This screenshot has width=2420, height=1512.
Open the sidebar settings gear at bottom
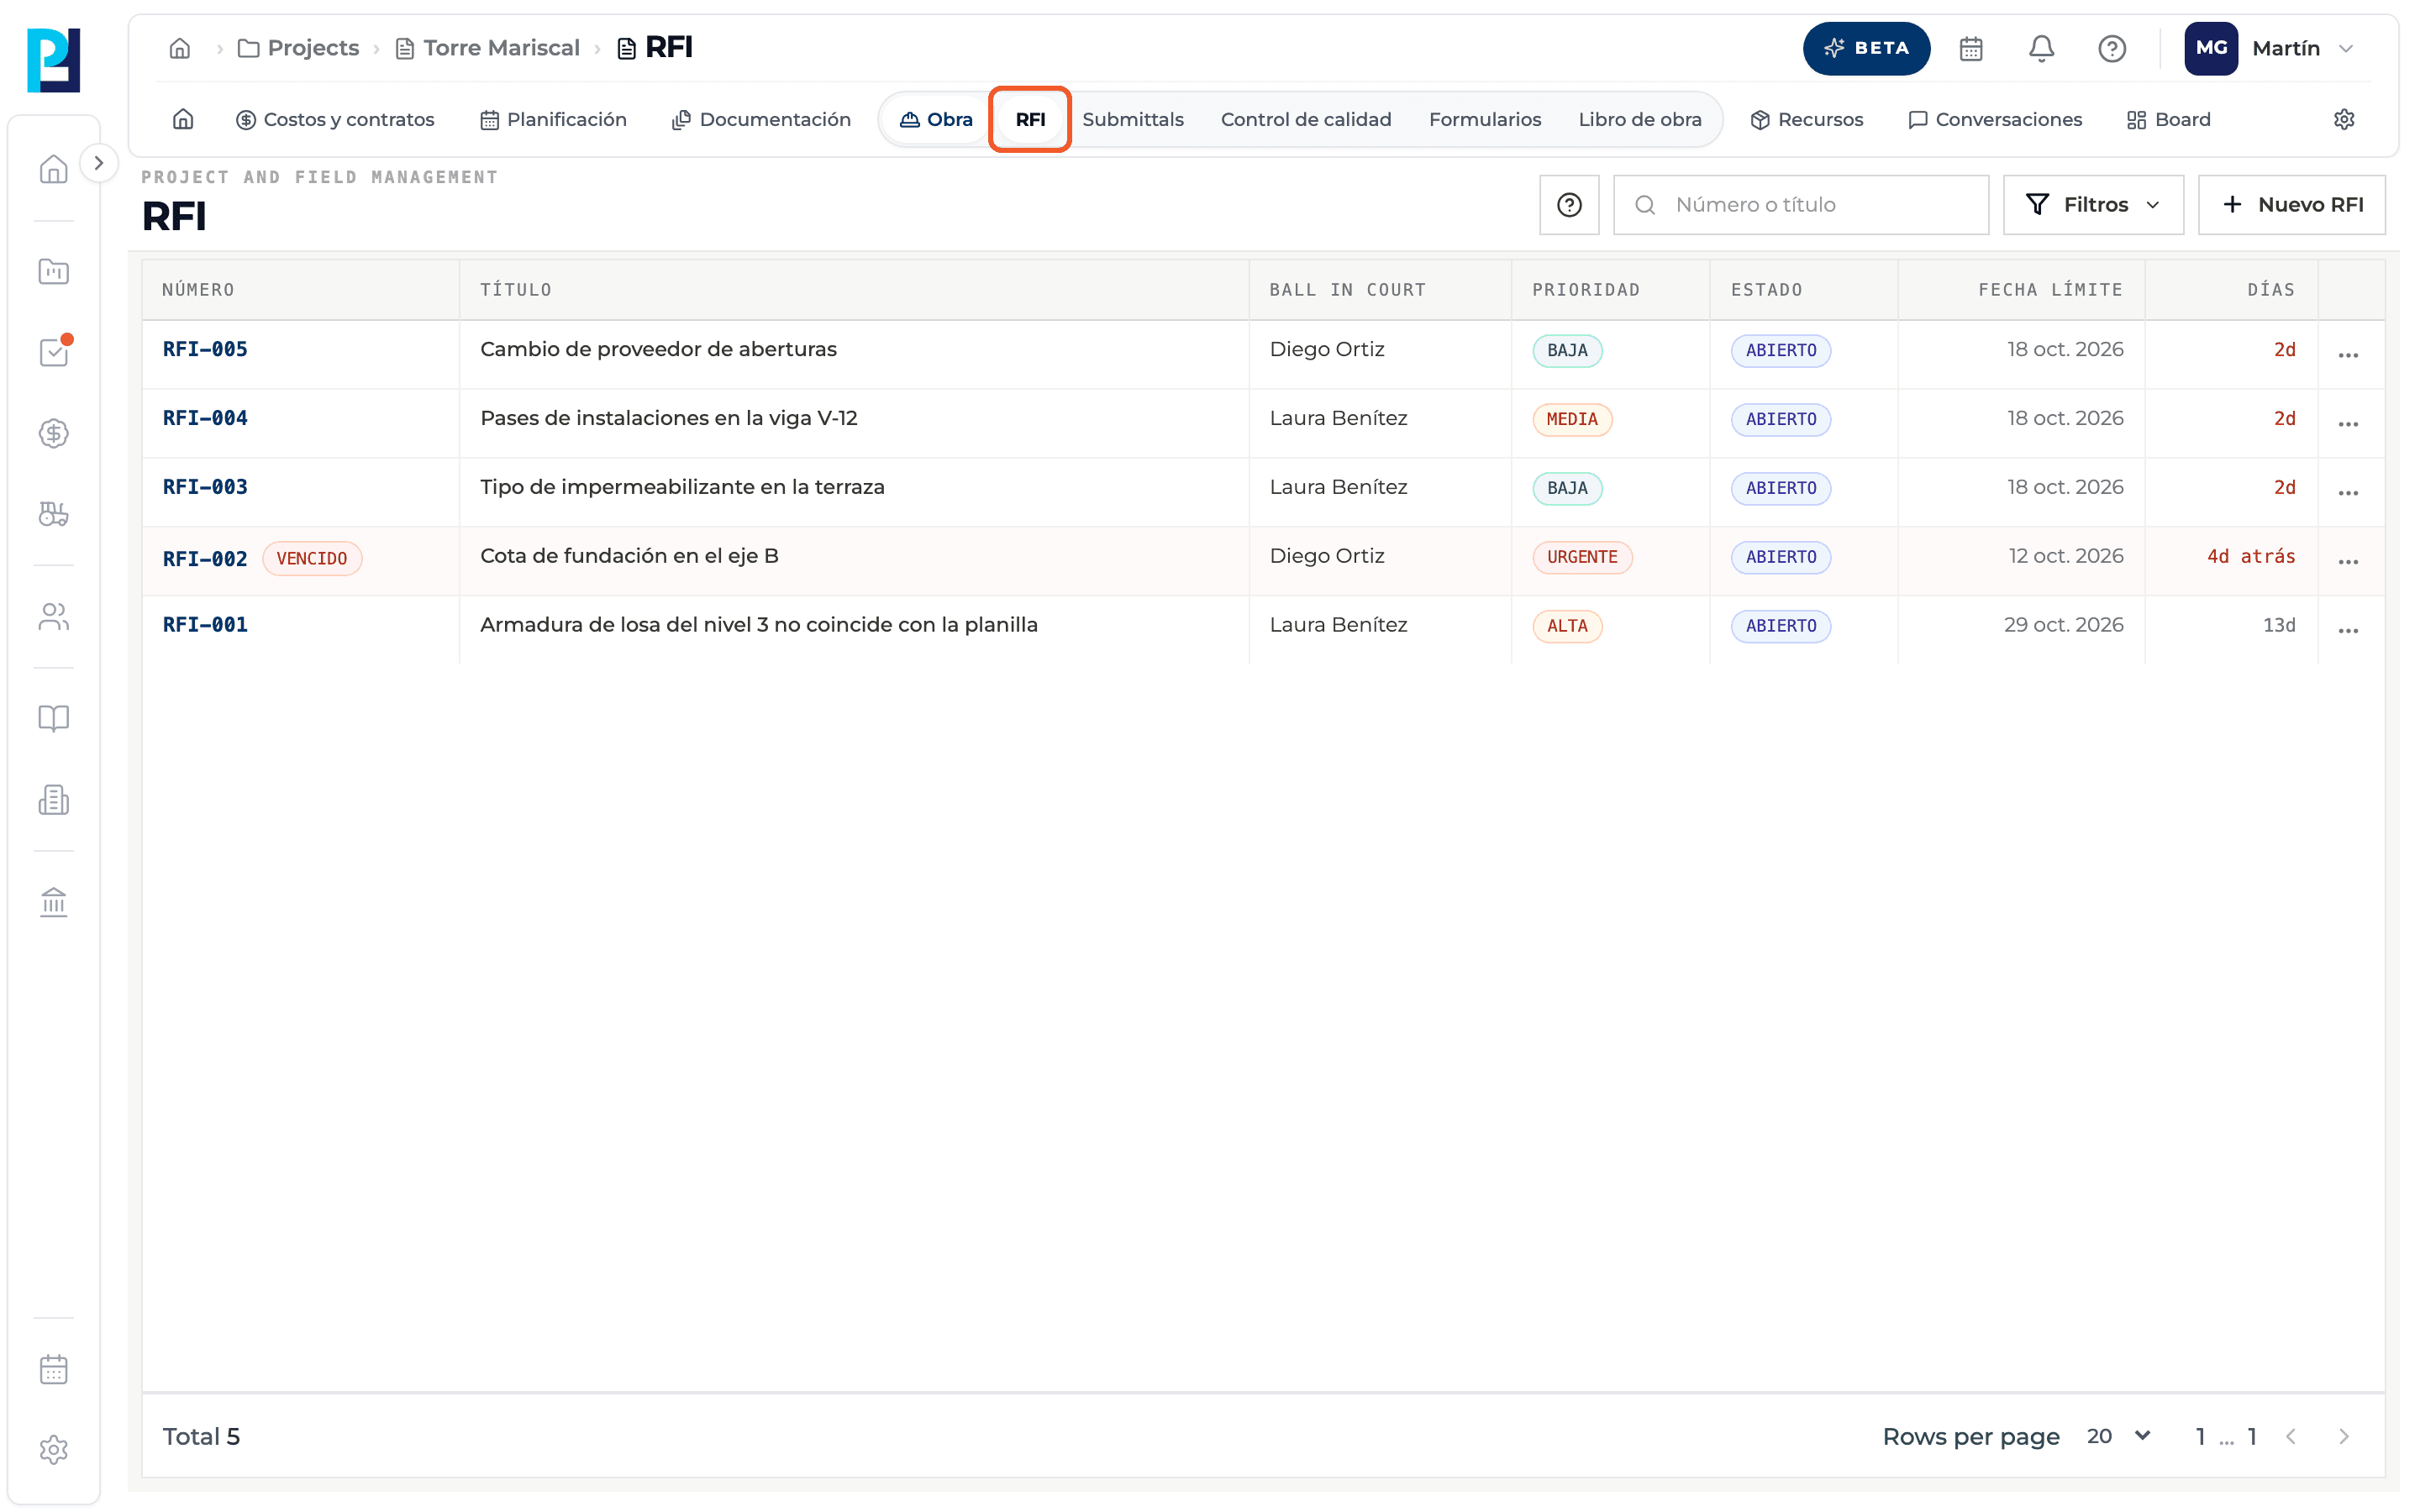[53, 1450]
